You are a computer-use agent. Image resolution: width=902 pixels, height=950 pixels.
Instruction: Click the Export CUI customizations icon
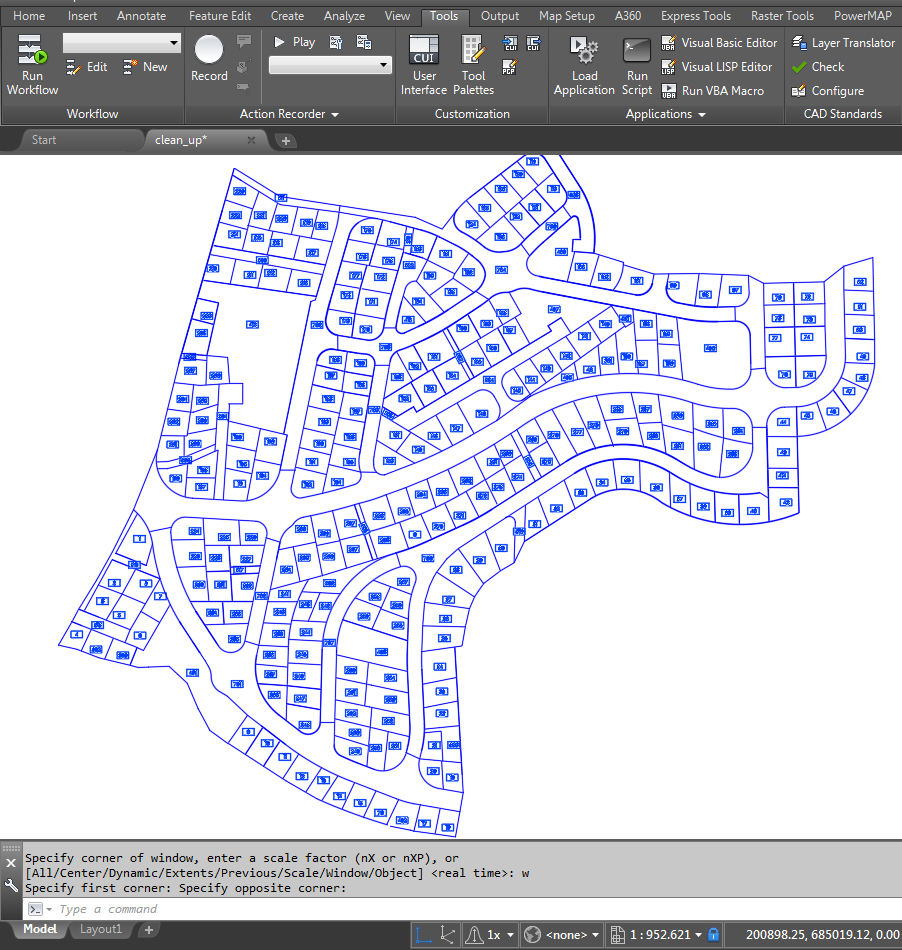534,43
